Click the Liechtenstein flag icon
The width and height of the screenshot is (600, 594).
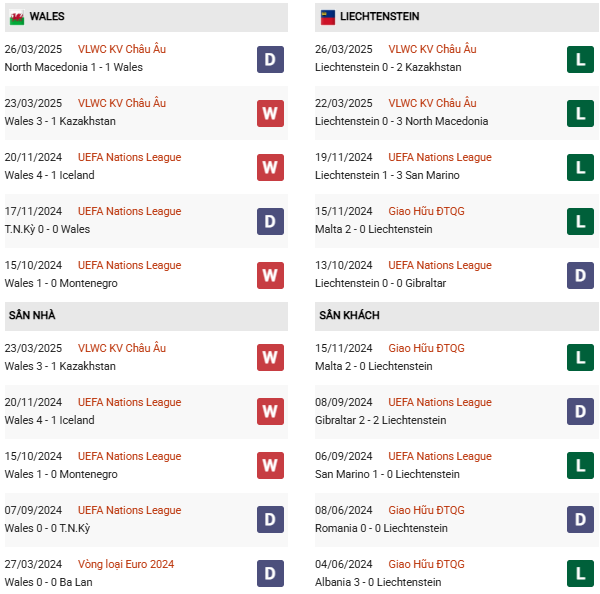pos(327,17)
